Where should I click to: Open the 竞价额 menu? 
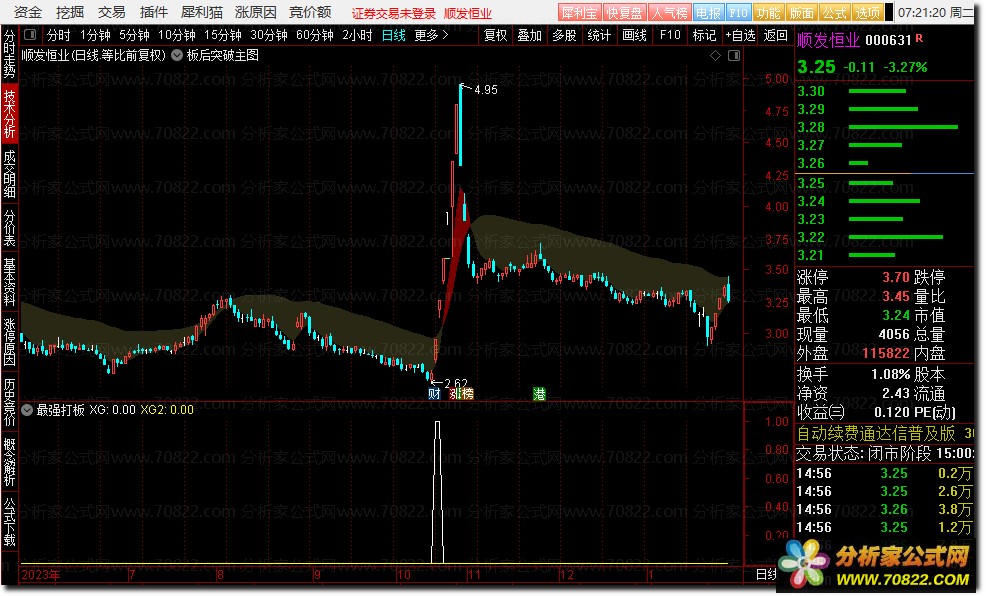point(310,12)
